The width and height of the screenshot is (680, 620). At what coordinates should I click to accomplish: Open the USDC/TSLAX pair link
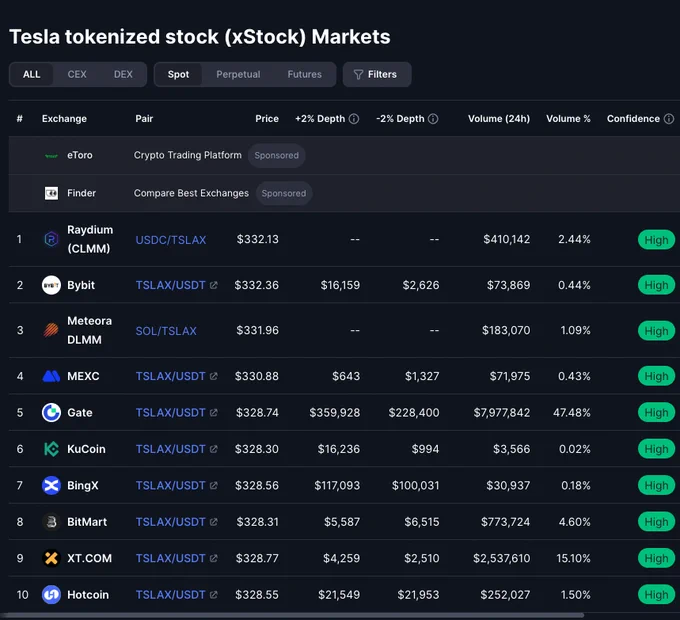pyautogui.click(x=171, y=240)
